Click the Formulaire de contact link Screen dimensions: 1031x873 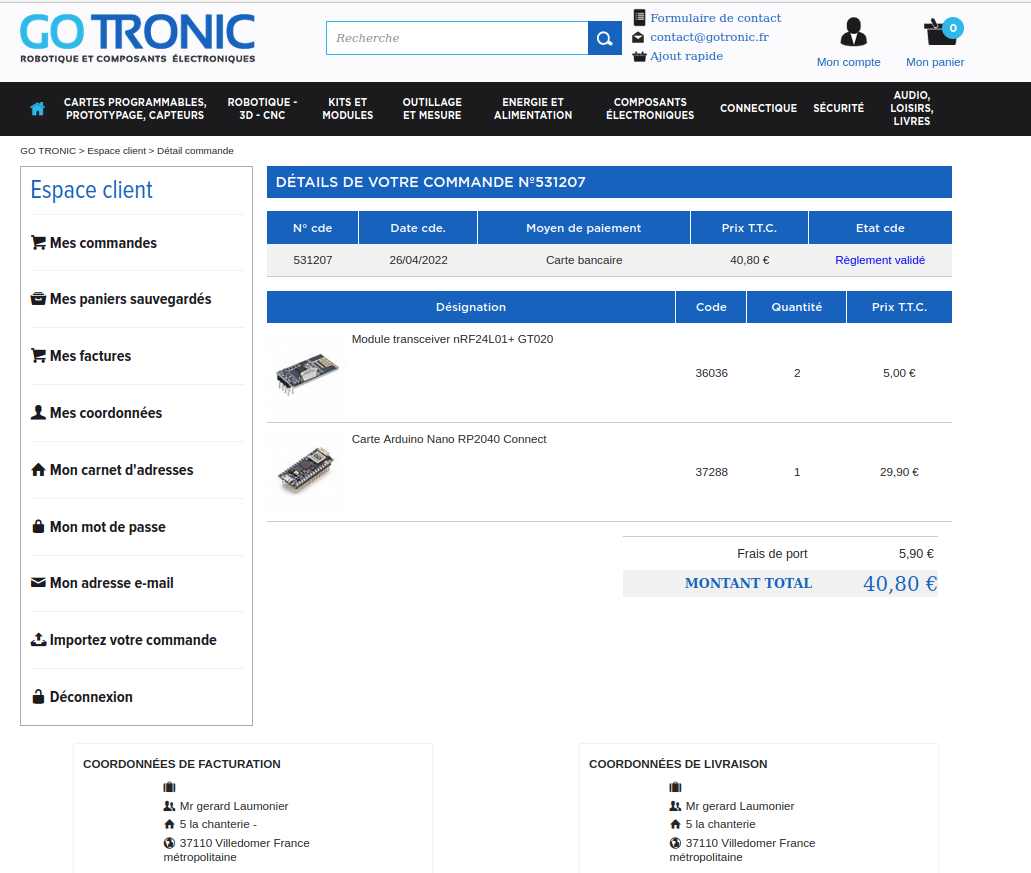[x=715, y=18]
